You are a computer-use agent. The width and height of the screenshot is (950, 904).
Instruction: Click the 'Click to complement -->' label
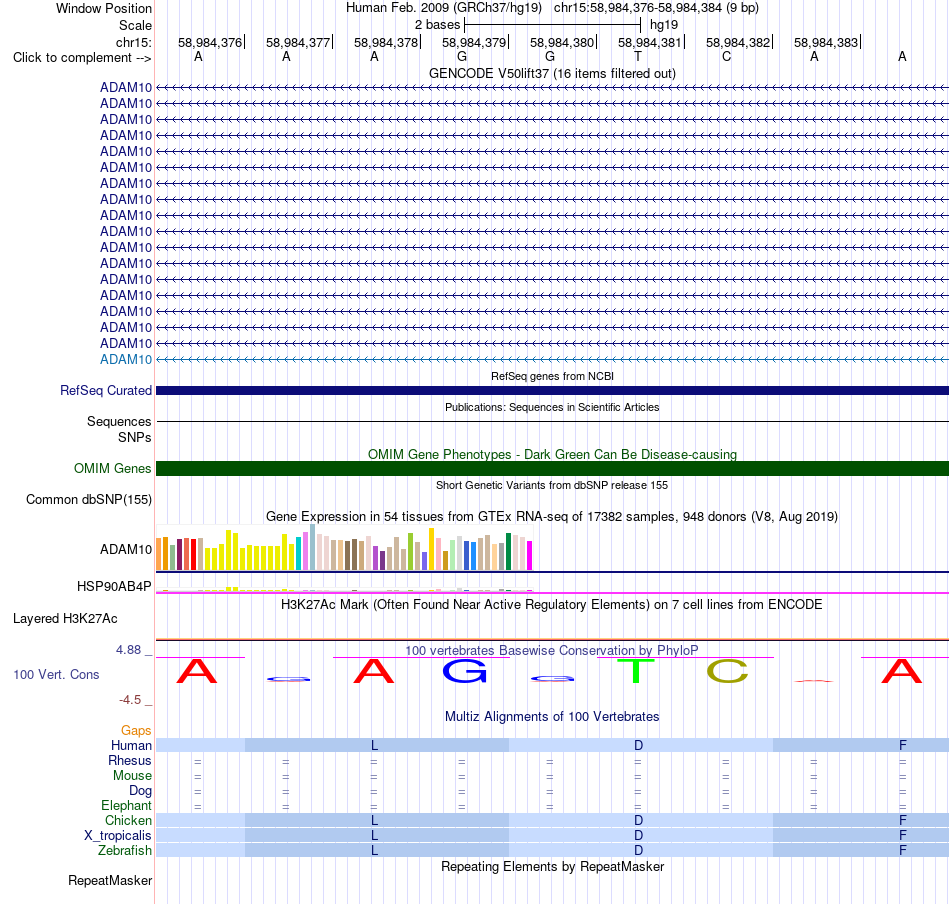point(82,58)
